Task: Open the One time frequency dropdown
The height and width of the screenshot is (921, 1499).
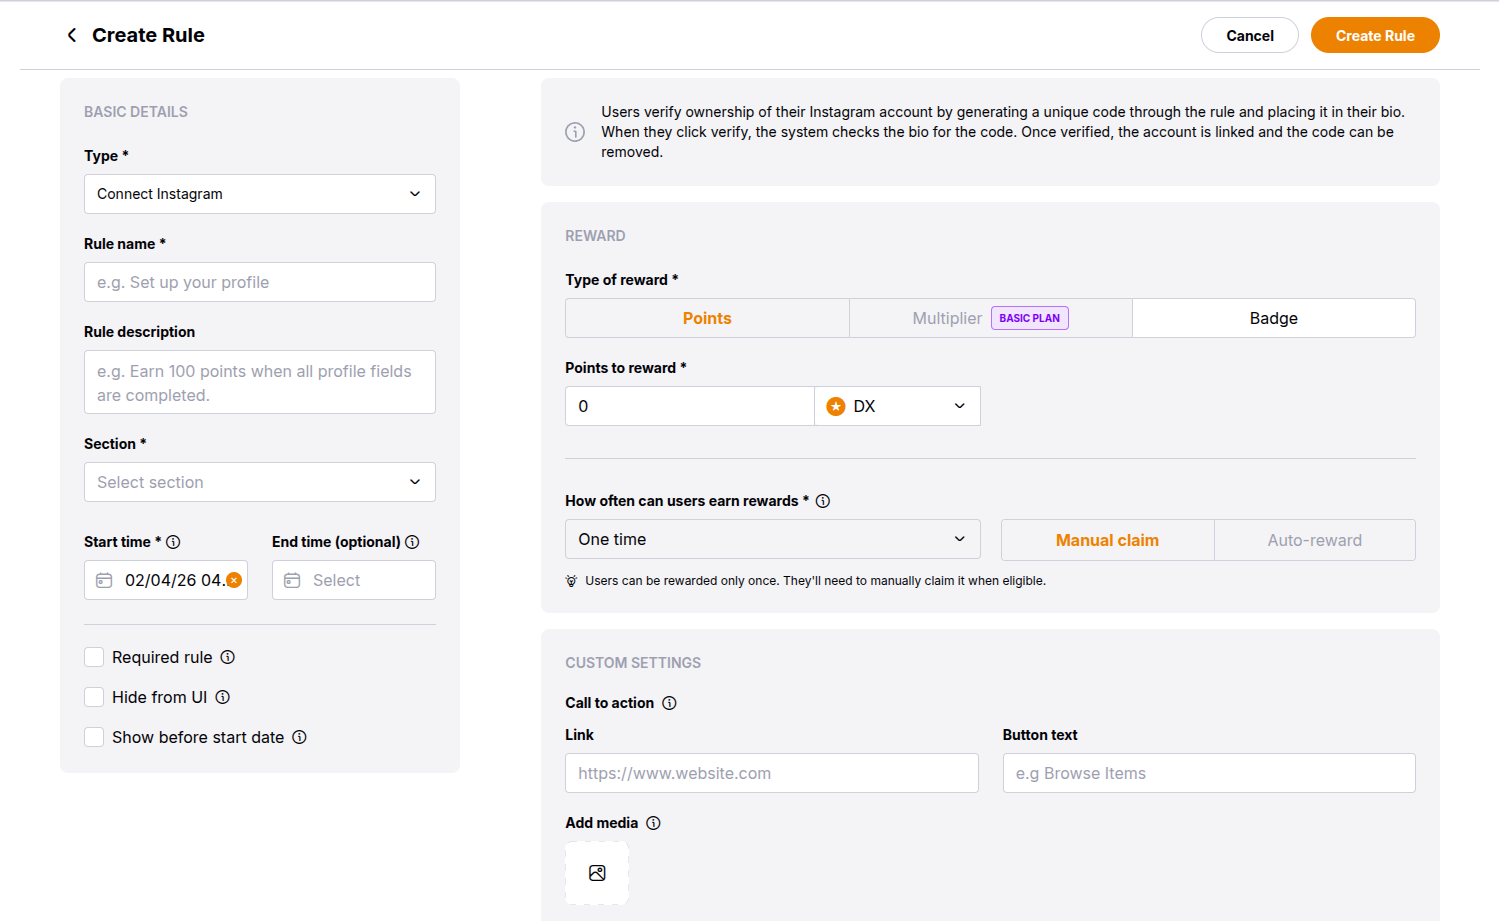Action: coord(772,539)
